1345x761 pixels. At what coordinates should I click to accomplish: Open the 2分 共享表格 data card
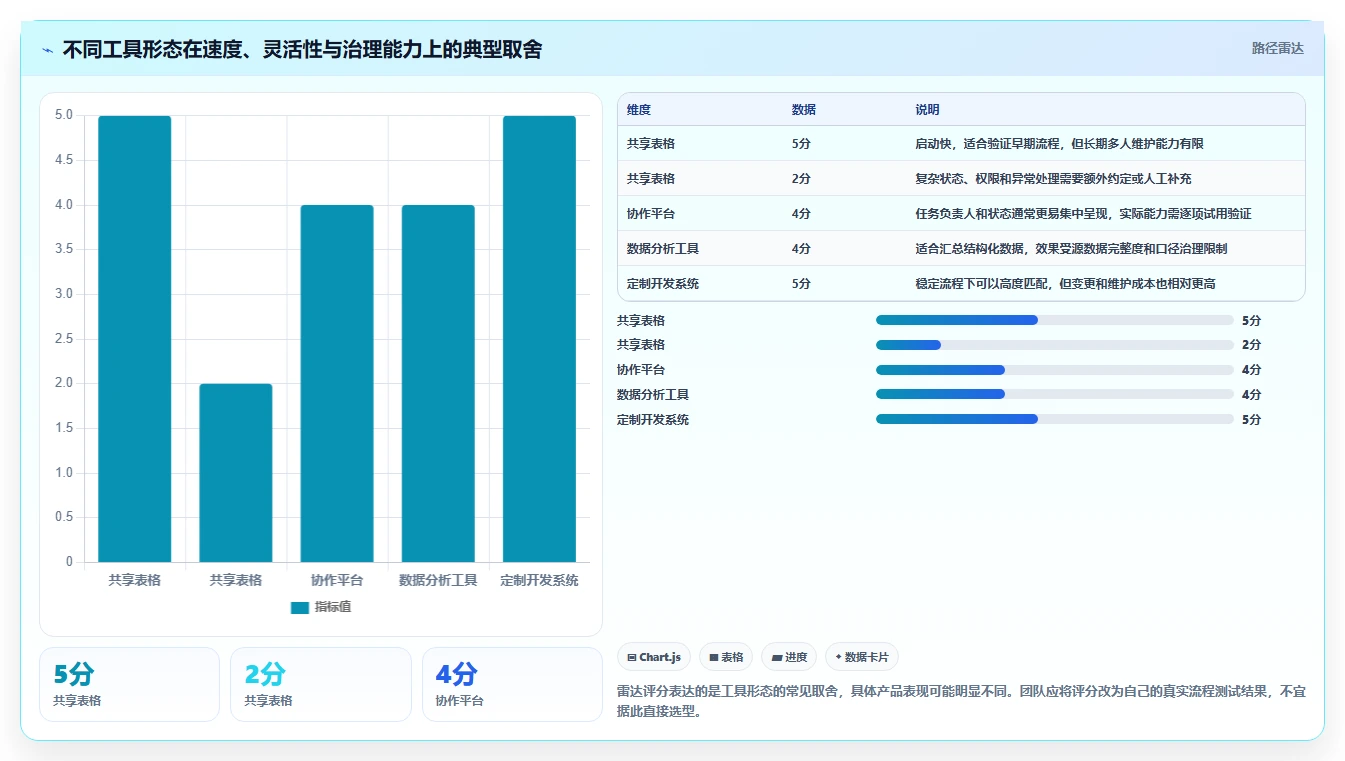320,684
